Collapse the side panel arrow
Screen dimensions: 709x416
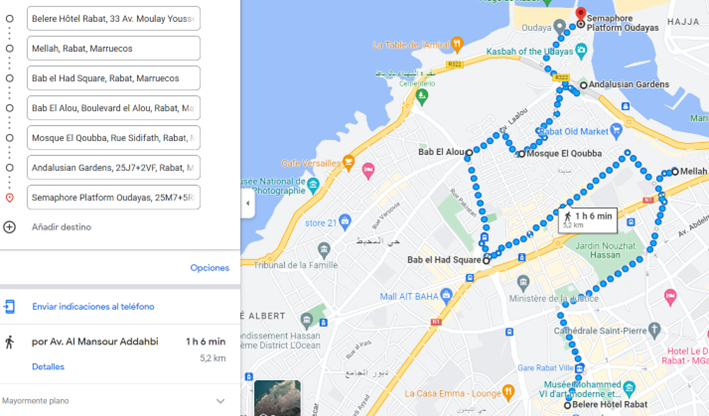coord(247,203)
